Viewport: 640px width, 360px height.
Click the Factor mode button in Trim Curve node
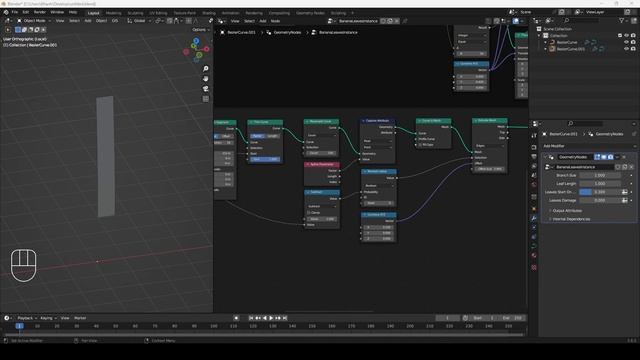pyautogui.click(x=258, y=136)
